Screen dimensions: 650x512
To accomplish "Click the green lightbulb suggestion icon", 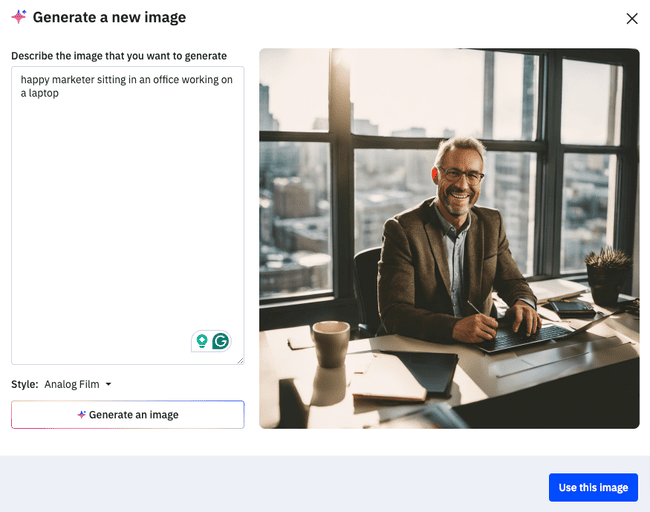I will tap(202, 341).
